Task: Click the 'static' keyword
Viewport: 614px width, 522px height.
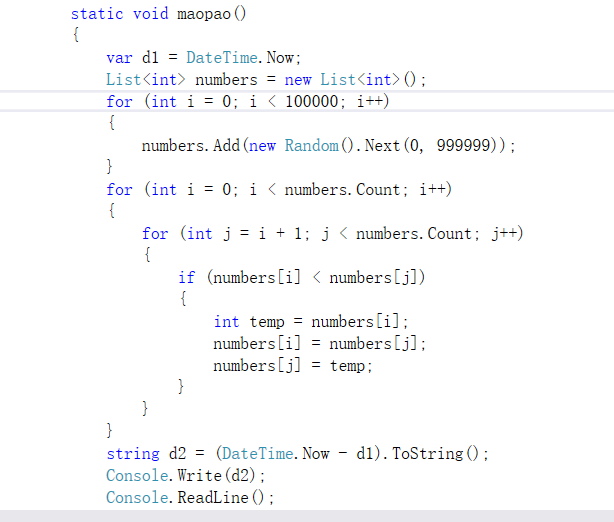Action: tap(97, 14)
